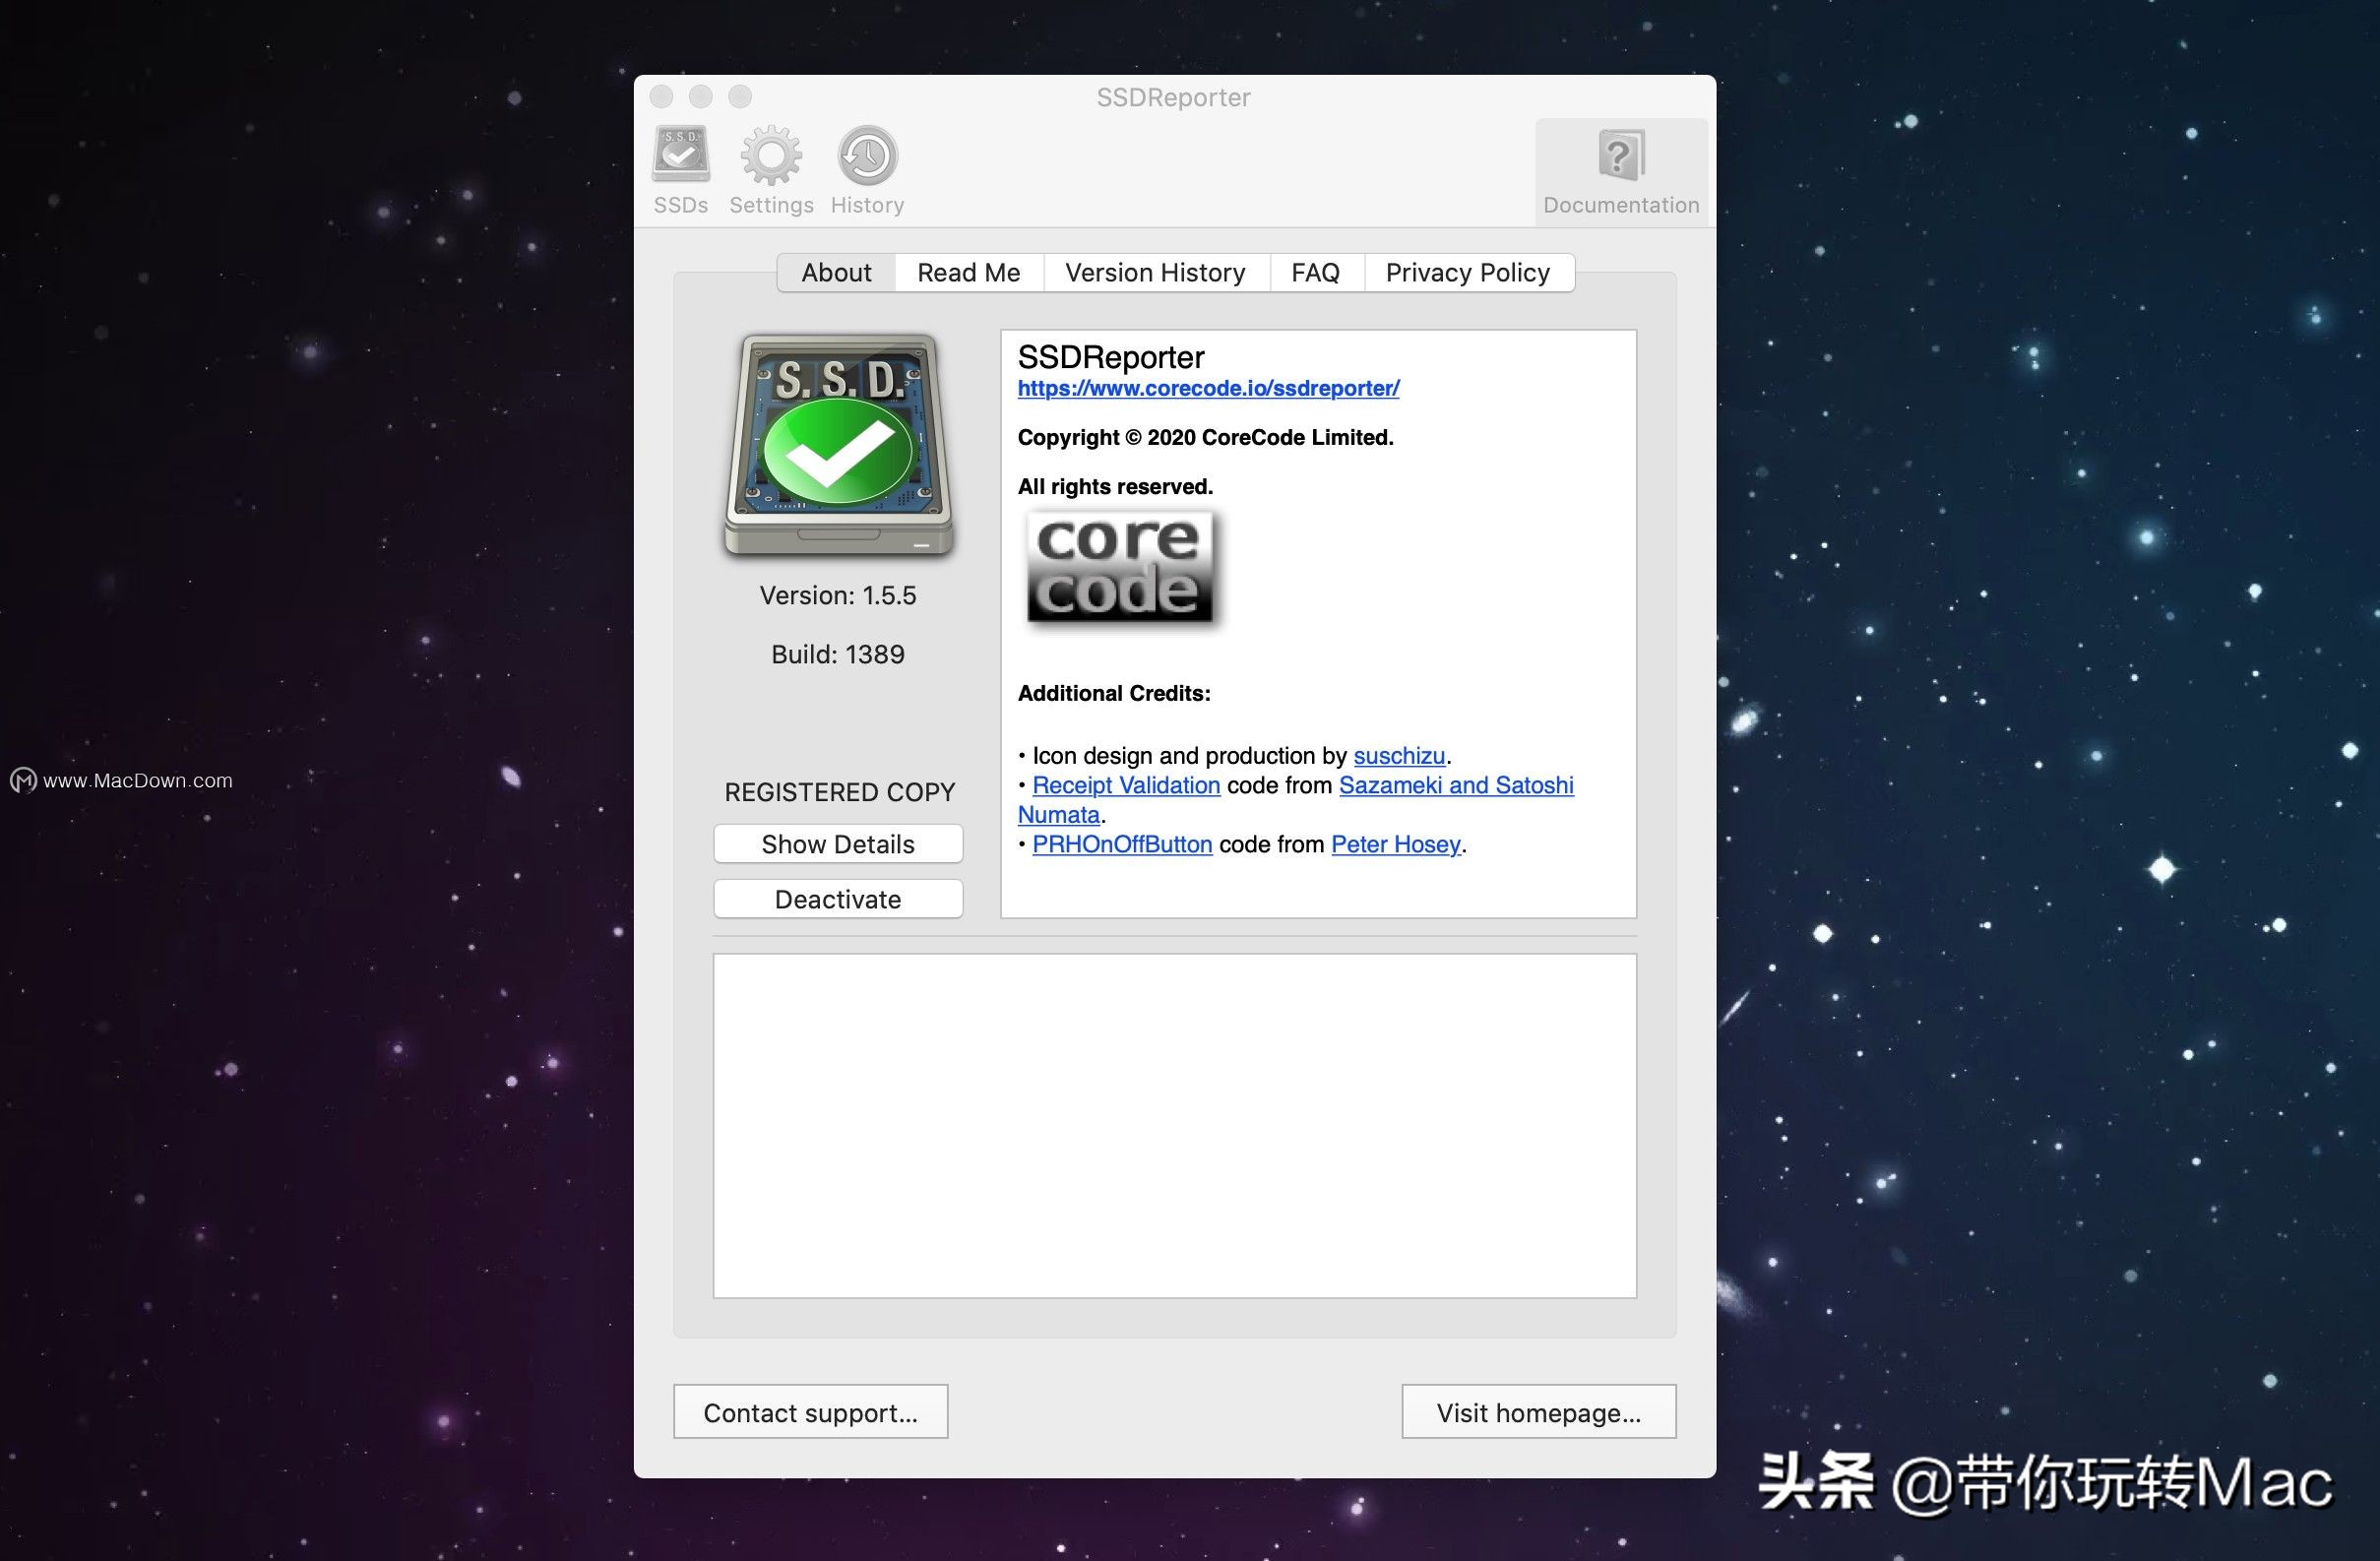Open the corecode.io ssdreporter link
Screen dimensions: 2380x1561
click(x=1208, y=388)
